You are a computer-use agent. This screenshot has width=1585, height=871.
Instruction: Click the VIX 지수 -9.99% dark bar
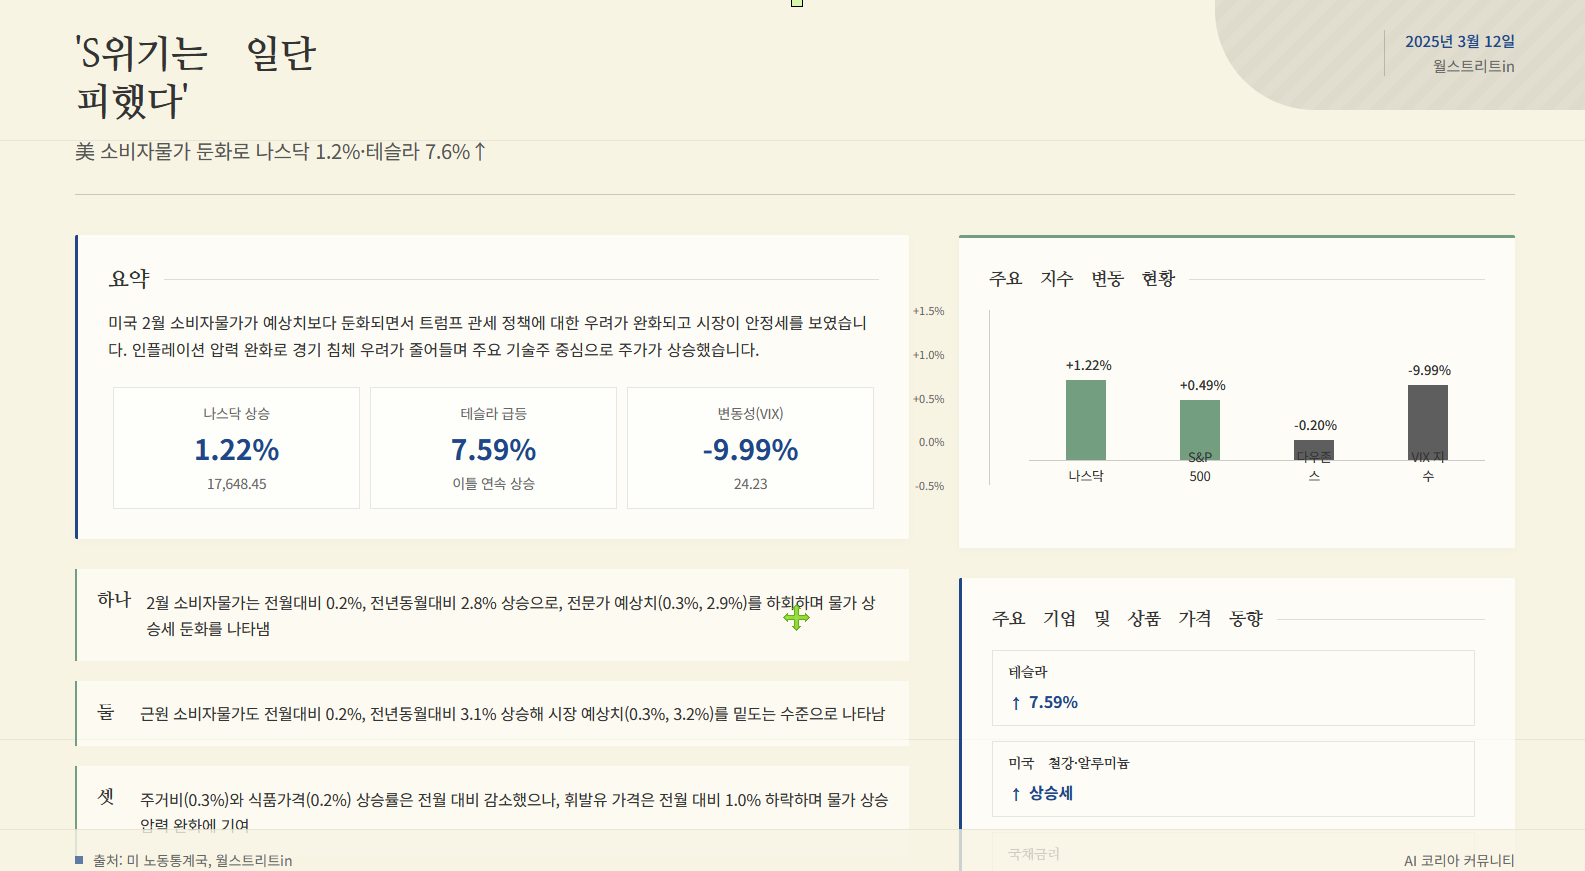point(1428,422)
